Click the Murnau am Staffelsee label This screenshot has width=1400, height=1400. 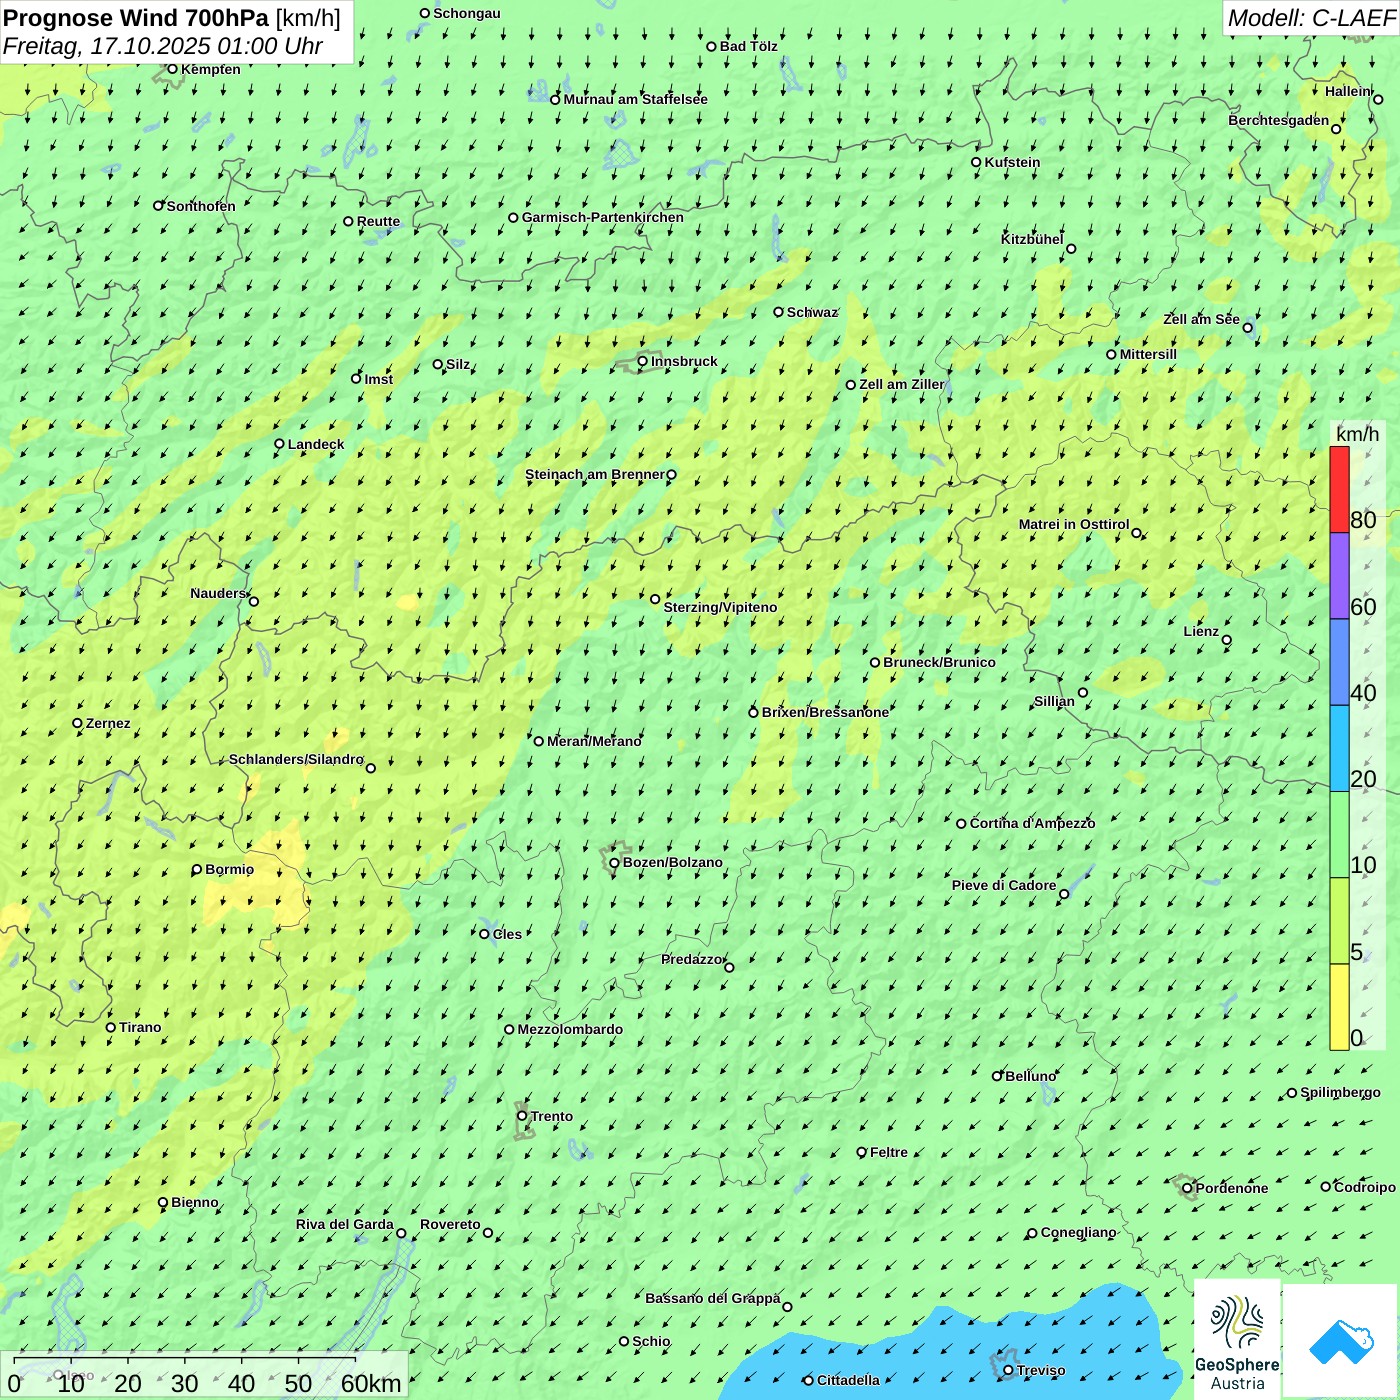(x=635, y=99)
